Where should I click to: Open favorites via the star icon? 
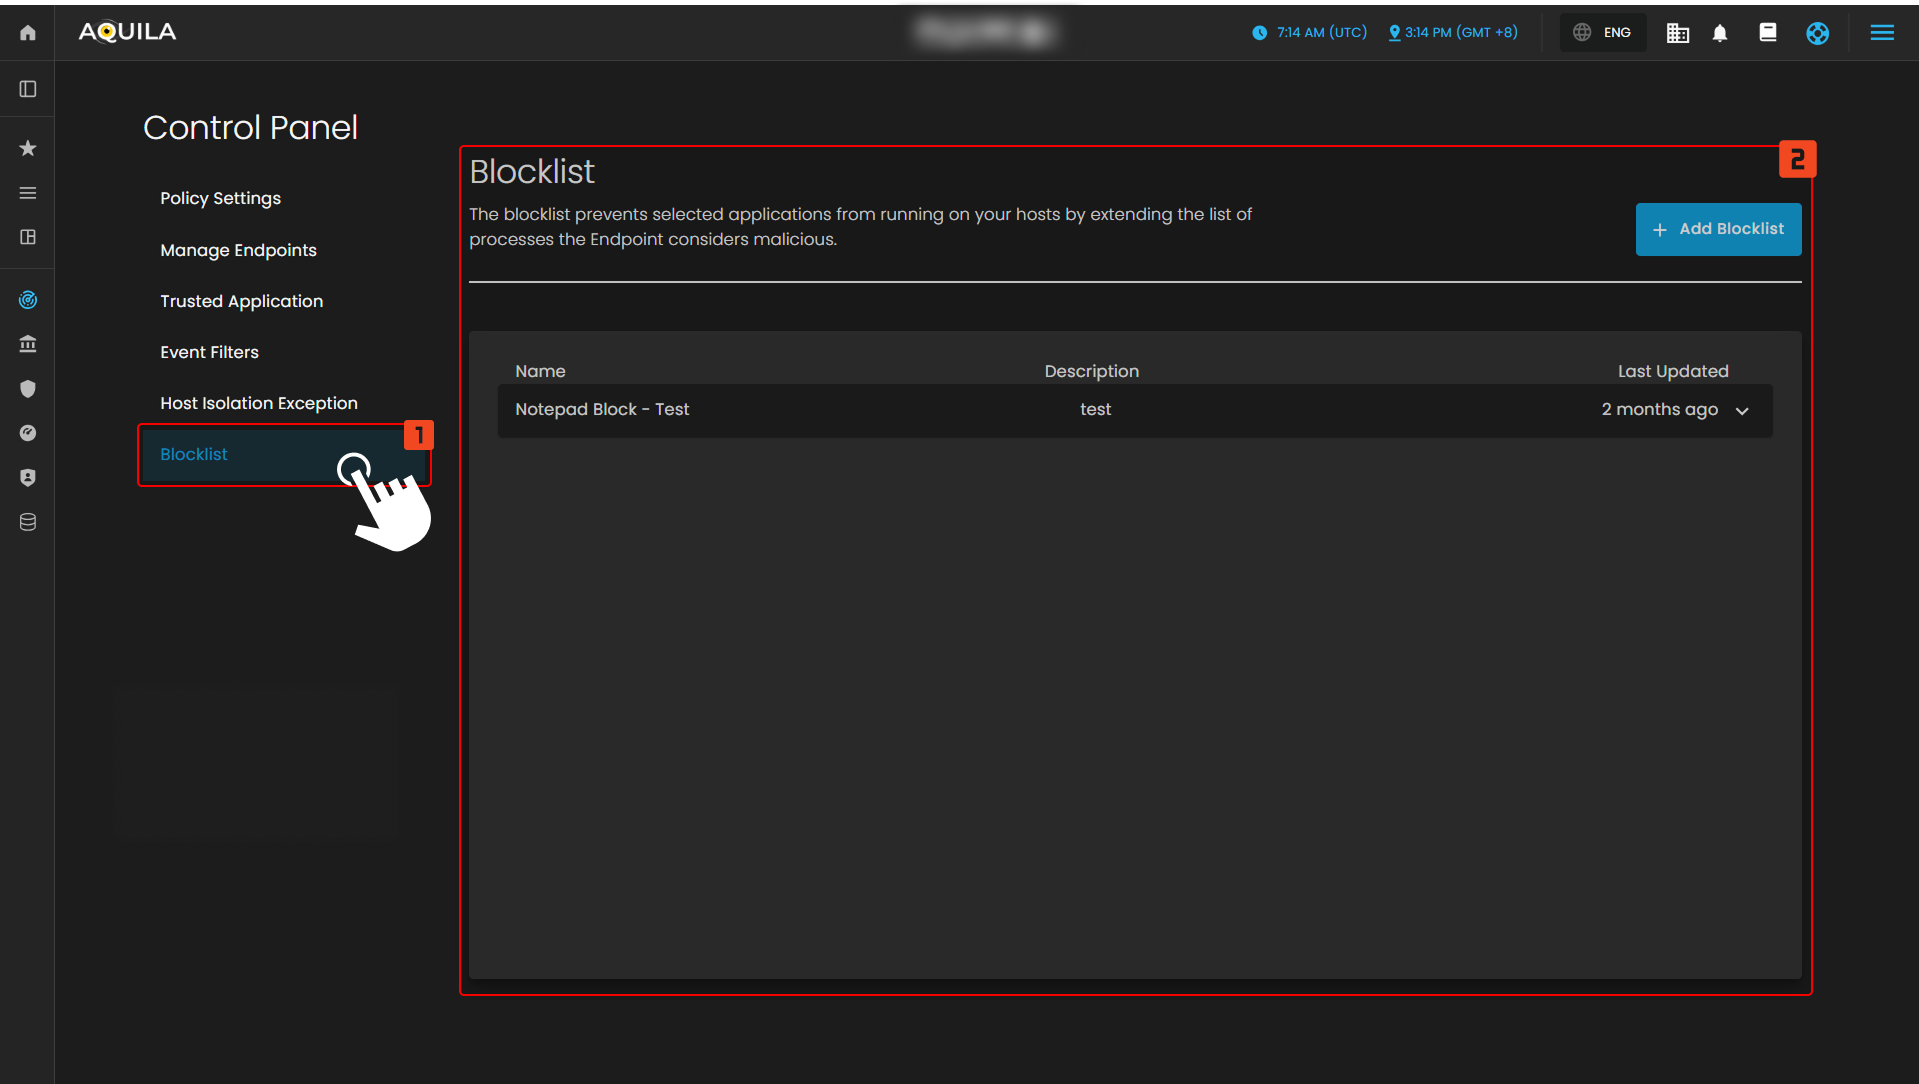28,148
